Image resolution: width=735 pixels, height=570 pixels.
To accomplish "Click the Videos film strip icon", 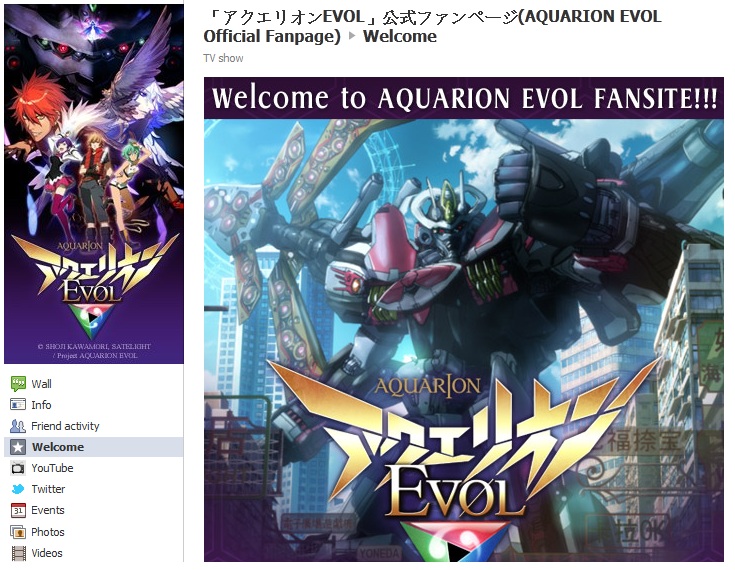I will (18, 553).
